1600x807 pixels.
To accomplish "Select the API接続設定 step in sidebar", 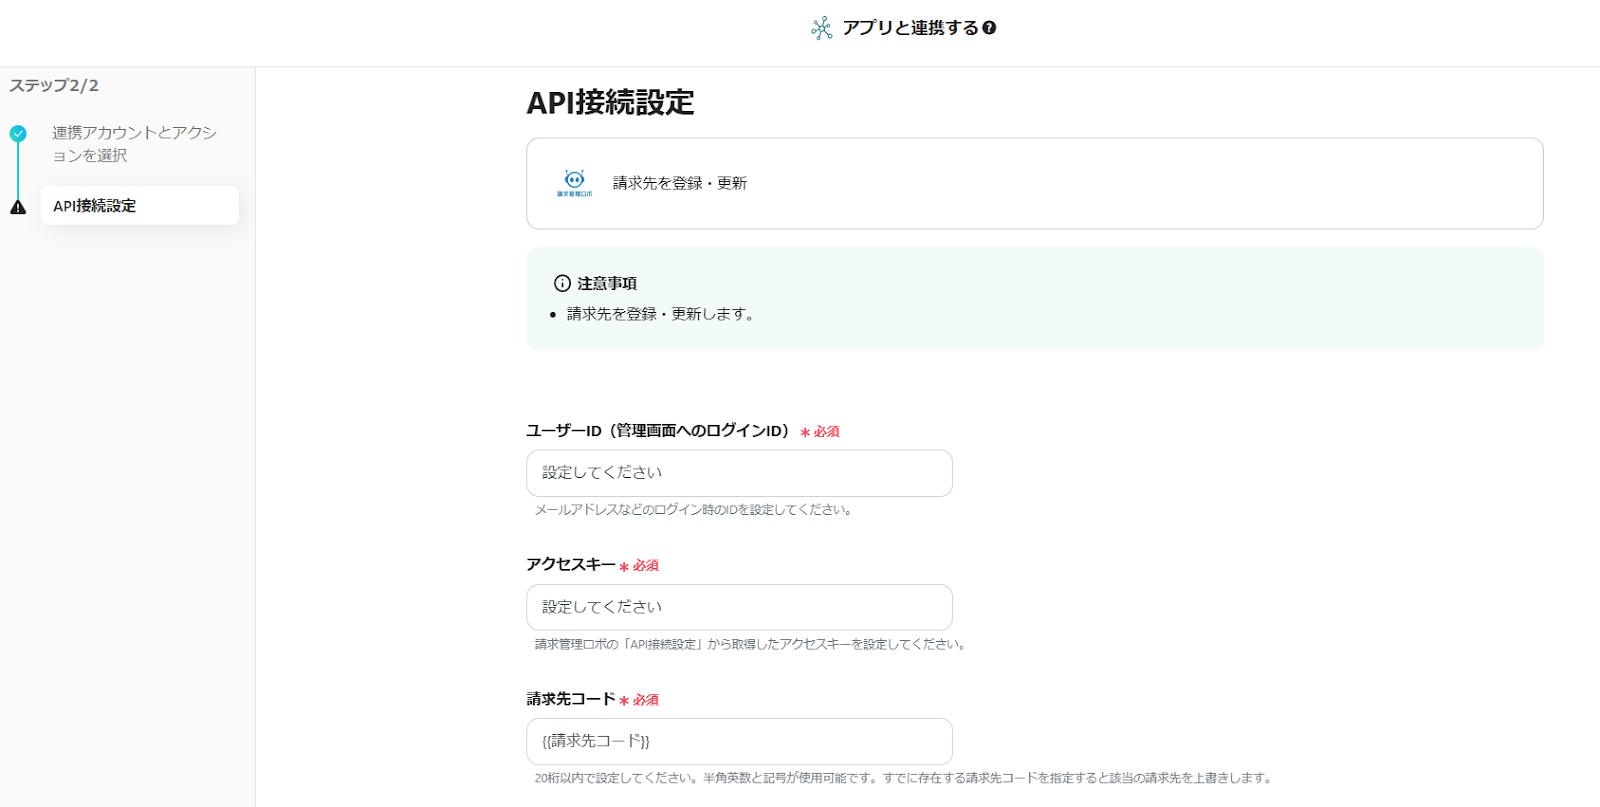I will click(139, 206).
